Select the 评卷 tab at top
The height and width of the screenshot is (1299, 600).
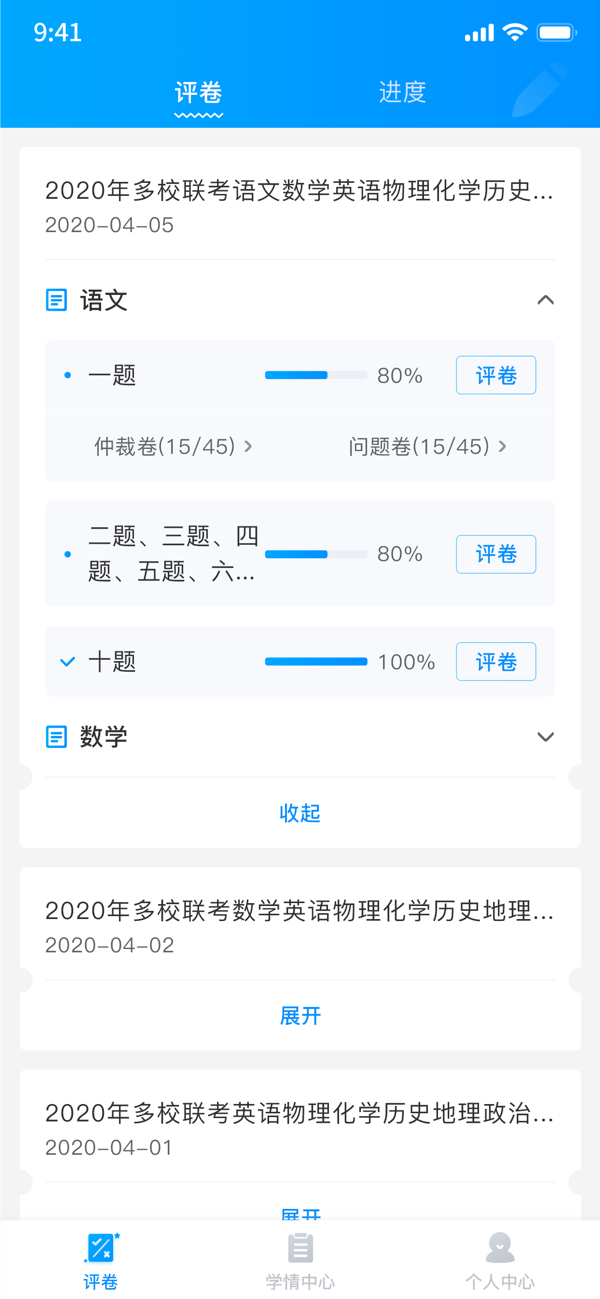(x=198, y=93)
